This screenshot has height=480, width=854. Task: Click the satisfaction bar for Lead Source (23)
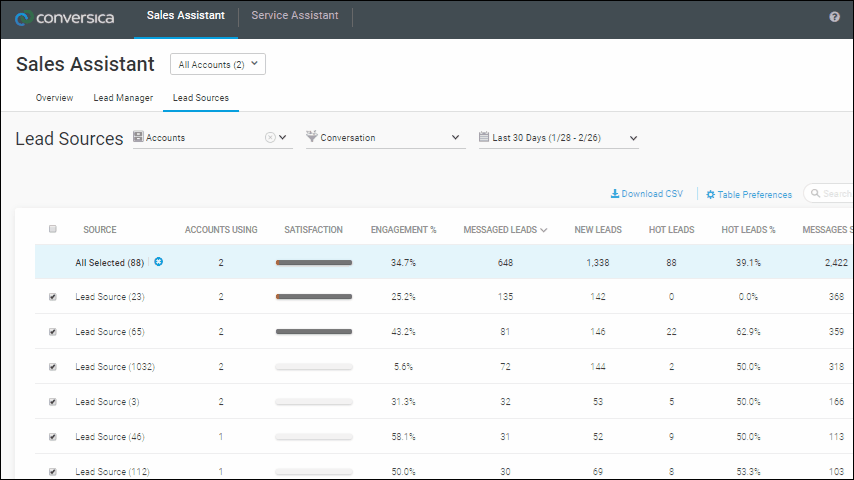pos(314,297)
